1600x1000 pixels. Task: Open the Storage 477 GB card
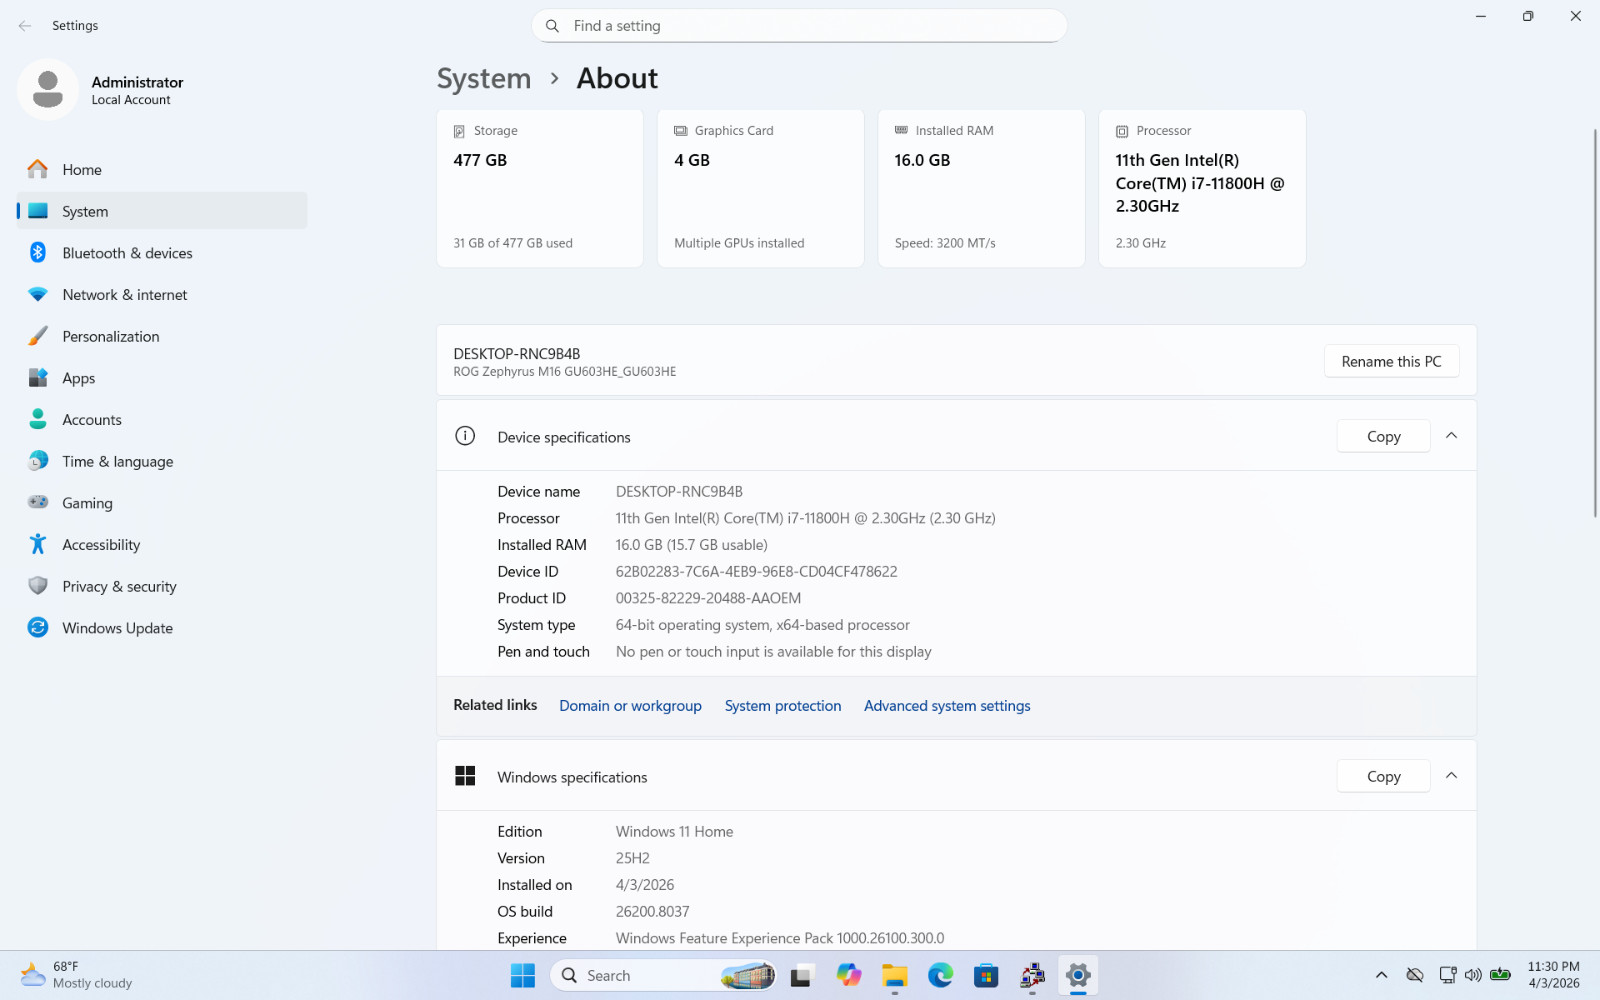[540, 188]
